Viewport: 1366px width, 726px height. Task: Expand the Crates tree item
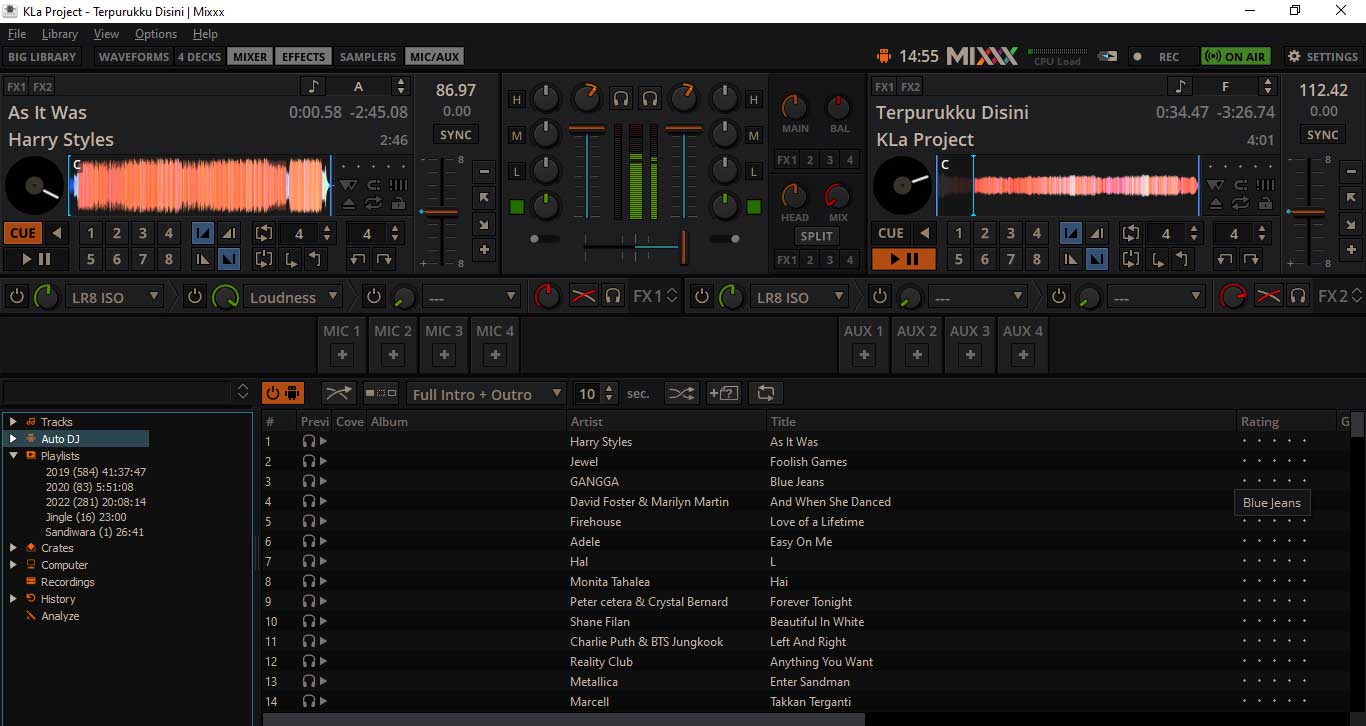(x=13, y=548)
